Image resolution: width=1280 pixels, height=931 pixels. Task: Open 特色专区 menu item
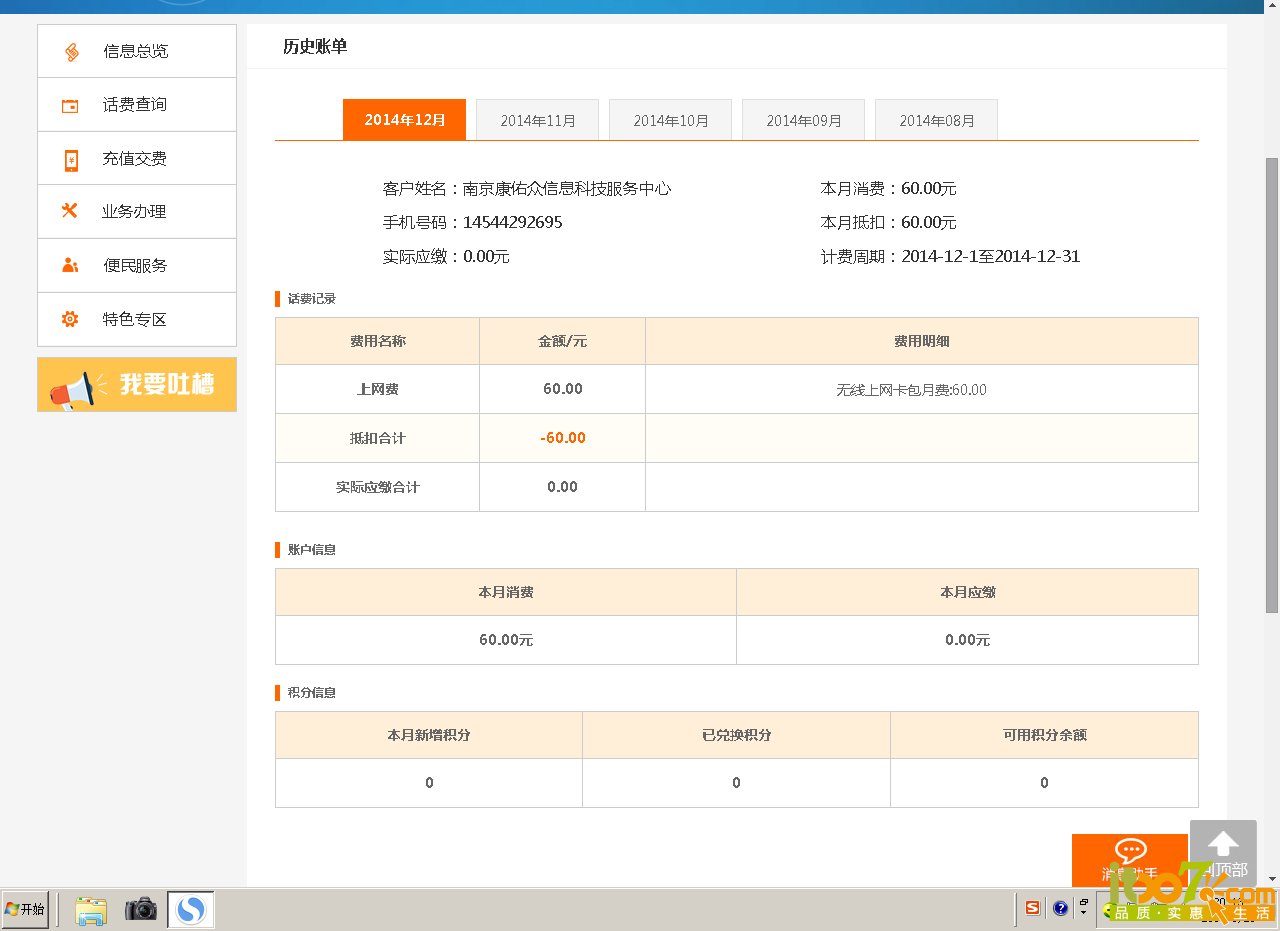[136, 319]
